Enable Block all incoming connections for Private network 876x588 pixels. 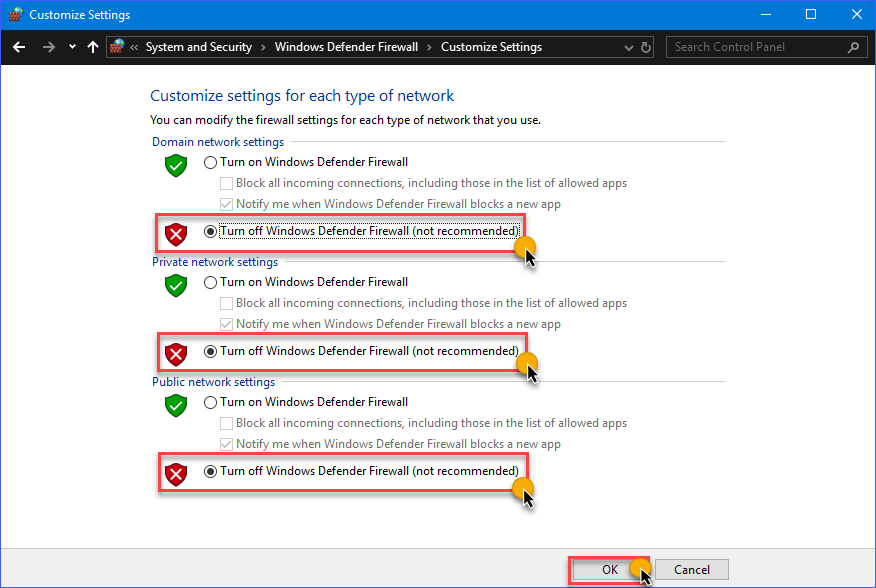click(x=228, y=302)
